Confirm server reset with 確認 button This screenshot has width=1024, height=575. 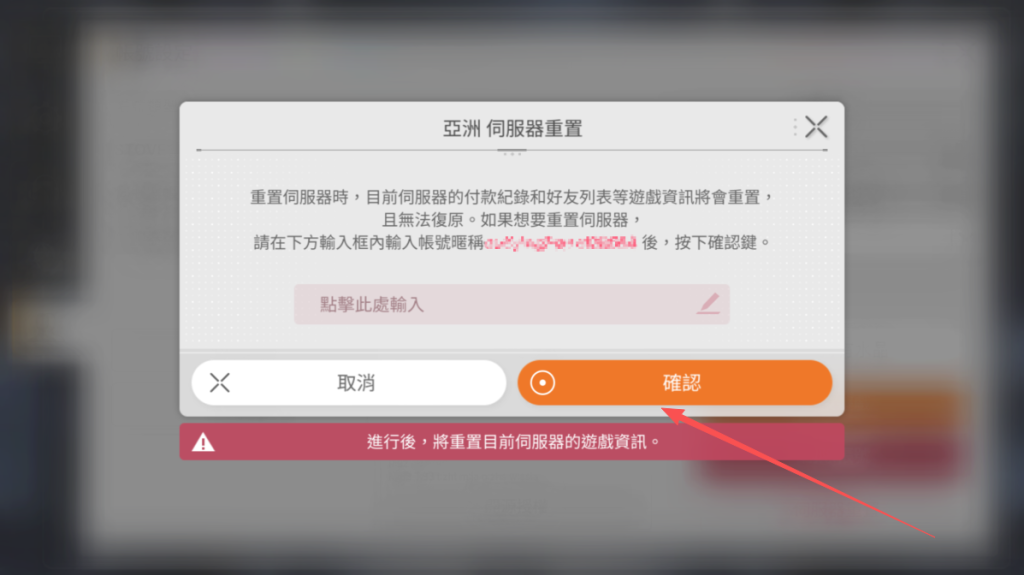pyautogui.click(x=675, y=383)
